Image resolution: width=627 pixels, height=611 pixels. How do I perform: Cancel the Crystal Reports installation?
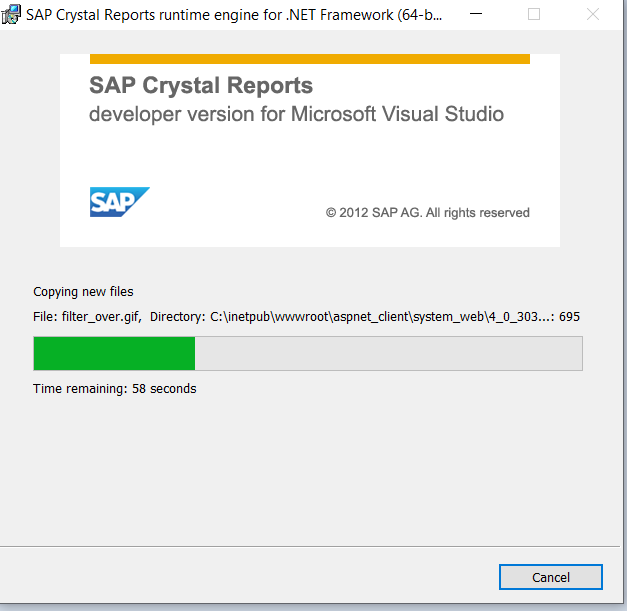tap(551, 577)
